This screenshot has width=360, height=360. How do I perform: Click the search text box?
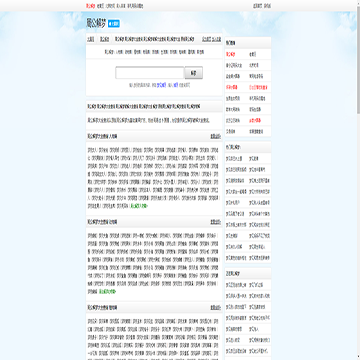click(x=150, y=73)
